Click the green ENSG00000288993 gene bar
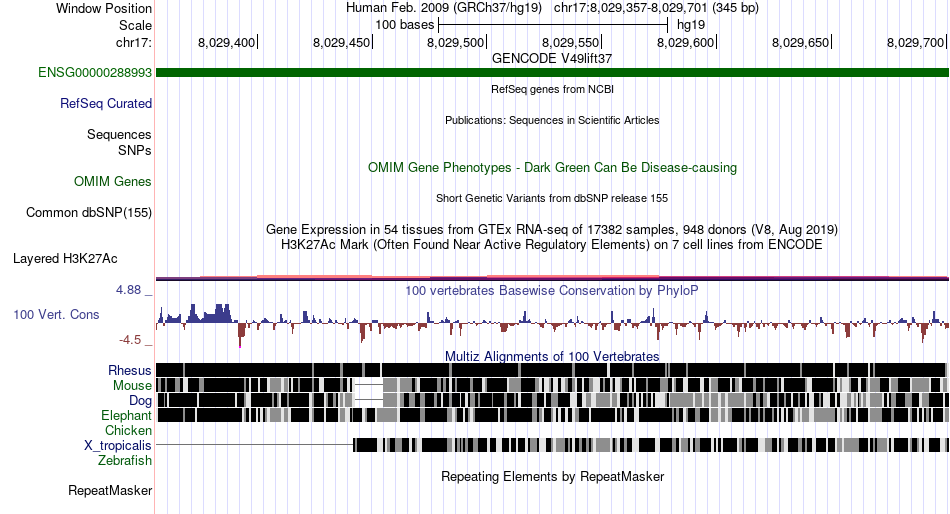Screen dimensions: 950x514 [552, 73]
